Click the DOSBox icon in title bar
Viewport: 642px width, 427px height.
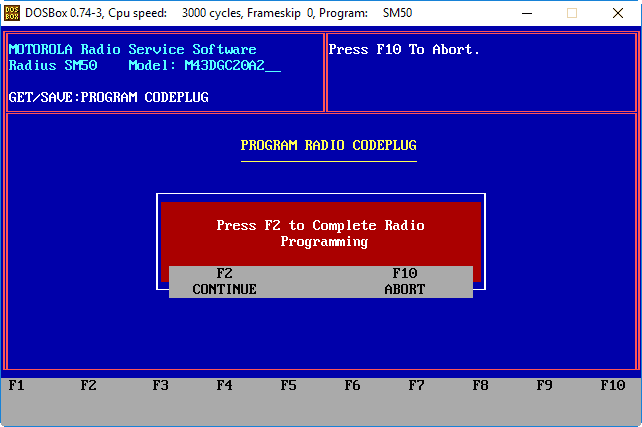12,13
